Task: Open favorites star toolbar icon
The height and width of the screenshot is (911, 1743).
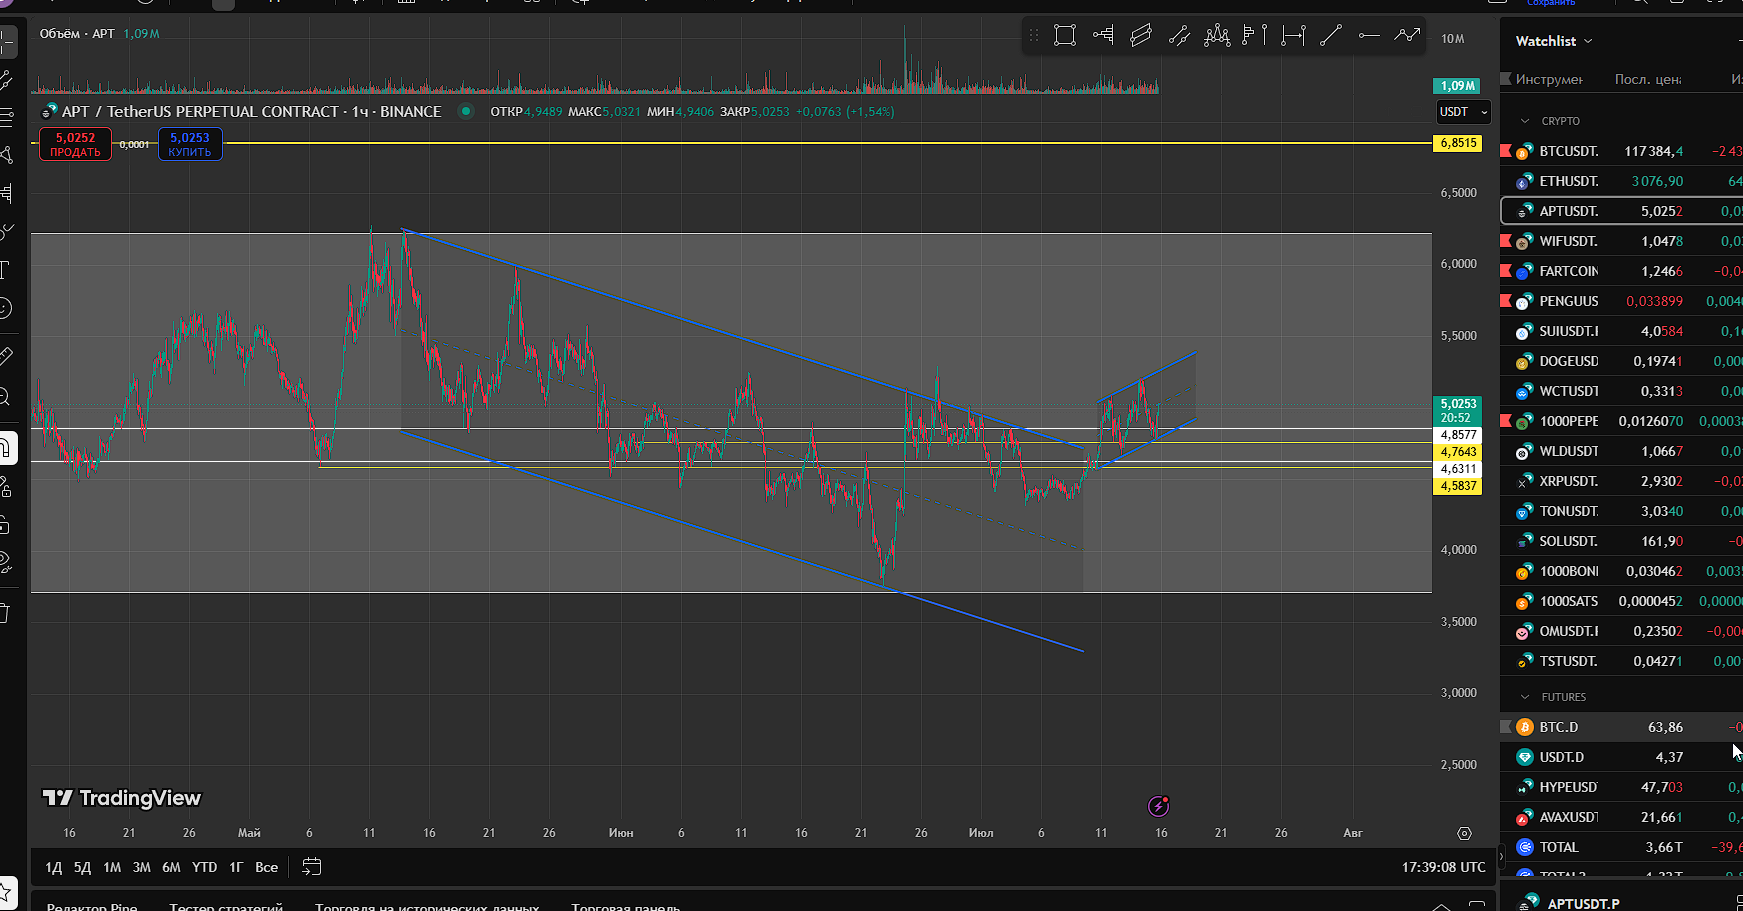Action: tap(7, 891)
